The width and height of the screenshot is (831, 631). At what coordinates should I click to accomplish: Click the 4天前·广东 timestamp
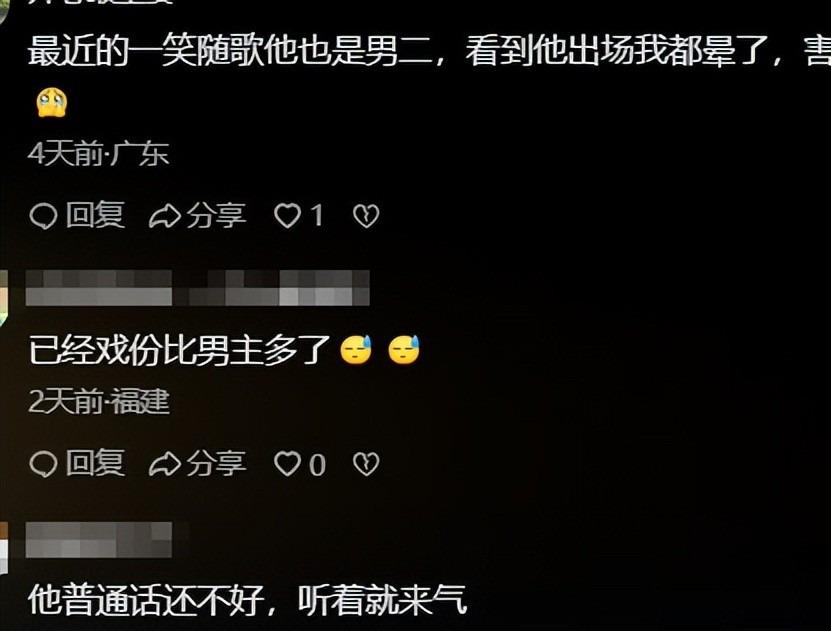pos(99,154)
